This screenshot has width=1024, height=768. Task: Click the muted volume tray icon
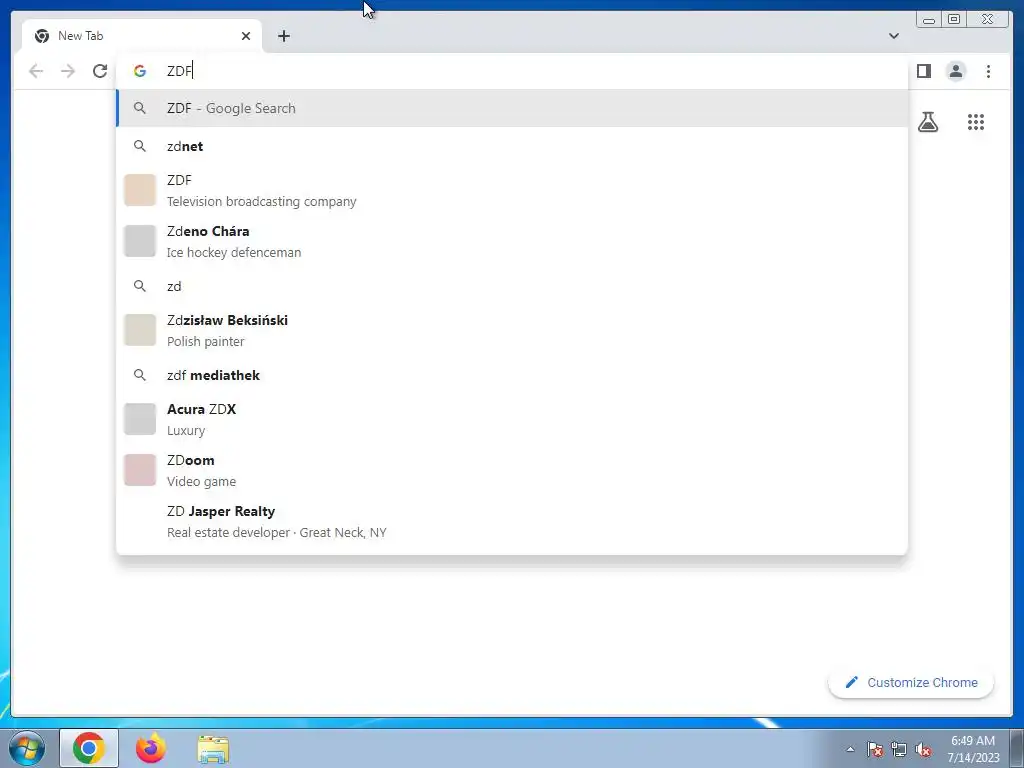(x=923, y=749)
